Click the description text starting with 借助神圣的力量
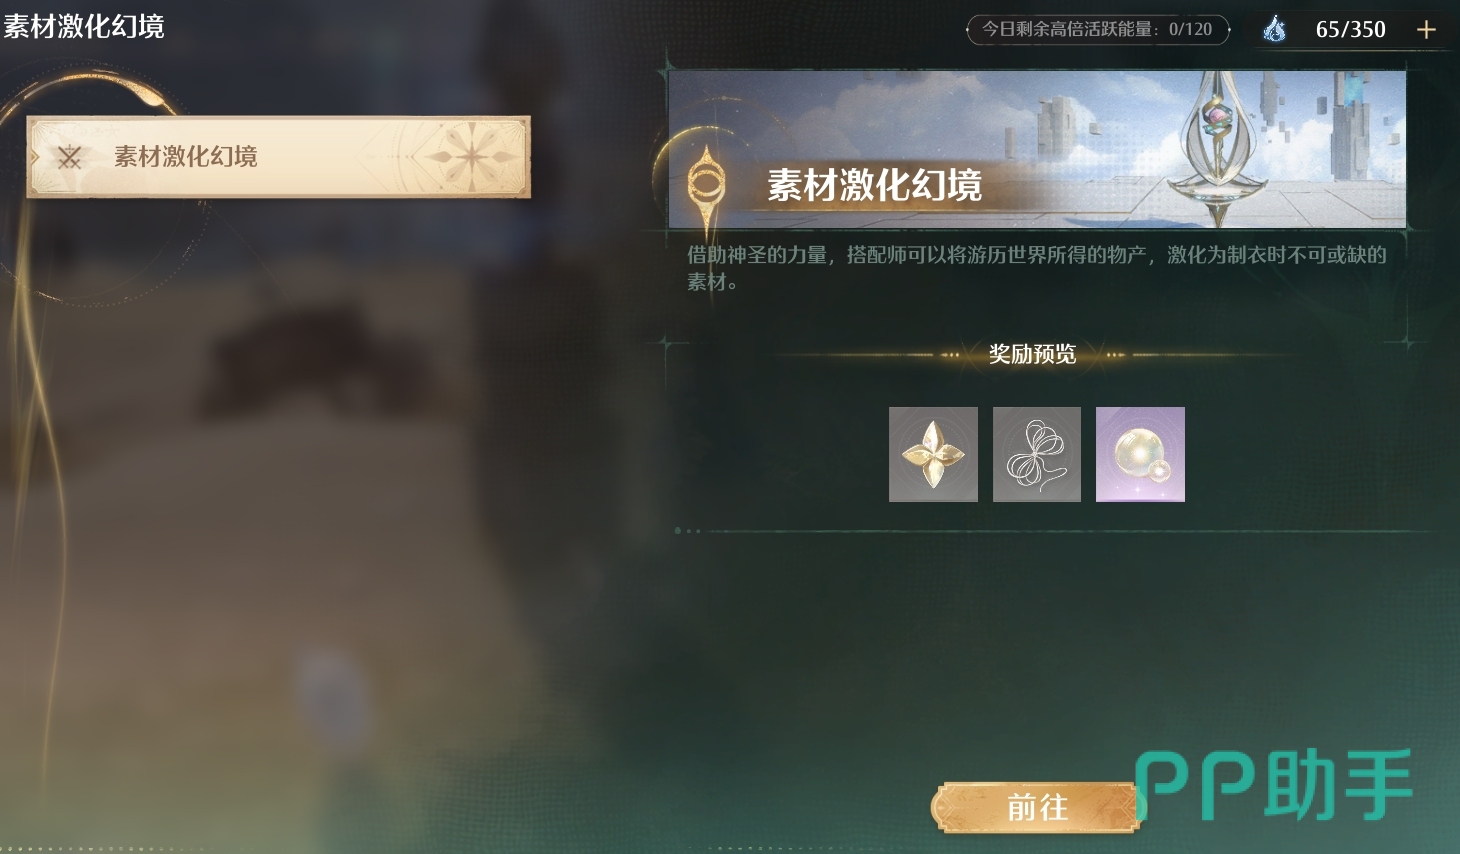 pos(1036,268)
